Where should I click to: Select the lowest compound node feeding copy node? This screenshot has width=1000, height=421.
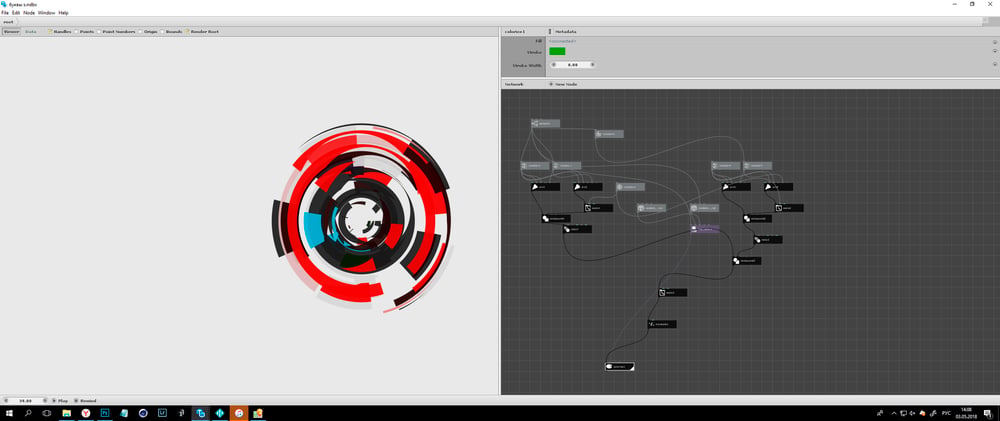tap(747, 260)
